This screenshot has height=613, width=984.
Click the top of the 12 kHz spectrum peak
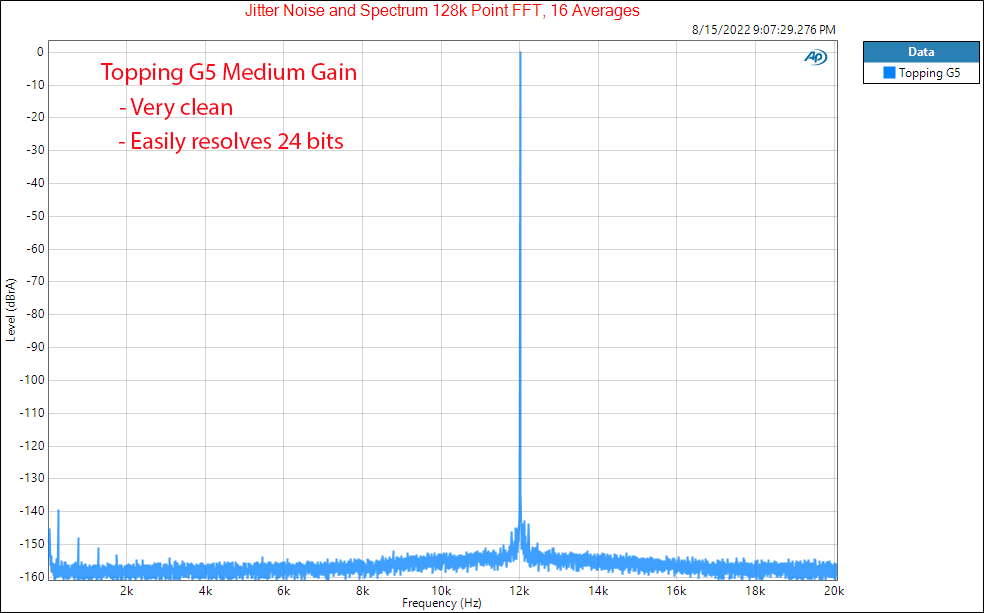520,53
